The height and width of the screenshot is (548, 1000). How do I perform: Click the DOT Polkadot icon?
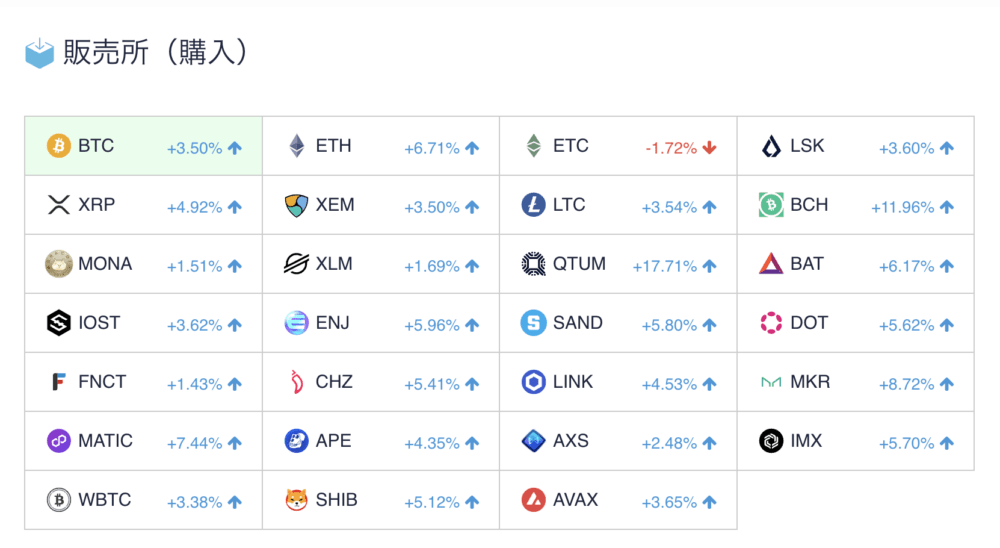click(771, 323)
